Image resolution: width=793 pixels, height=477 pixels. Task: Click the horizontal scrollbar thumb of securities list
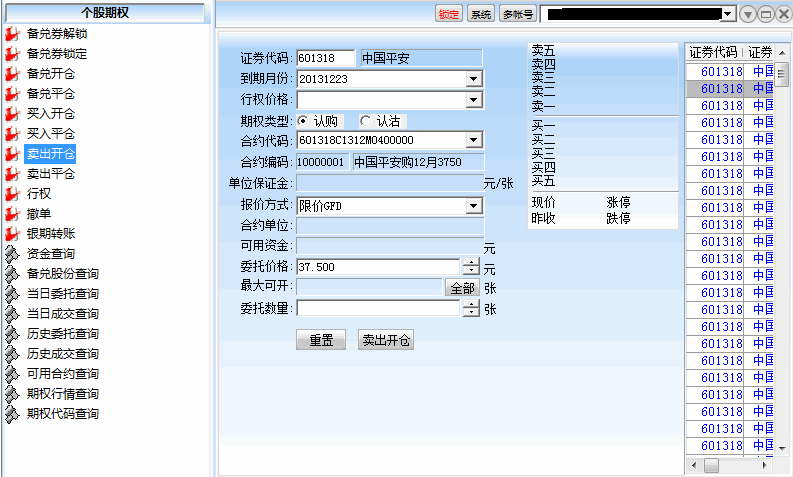[711, 465]
